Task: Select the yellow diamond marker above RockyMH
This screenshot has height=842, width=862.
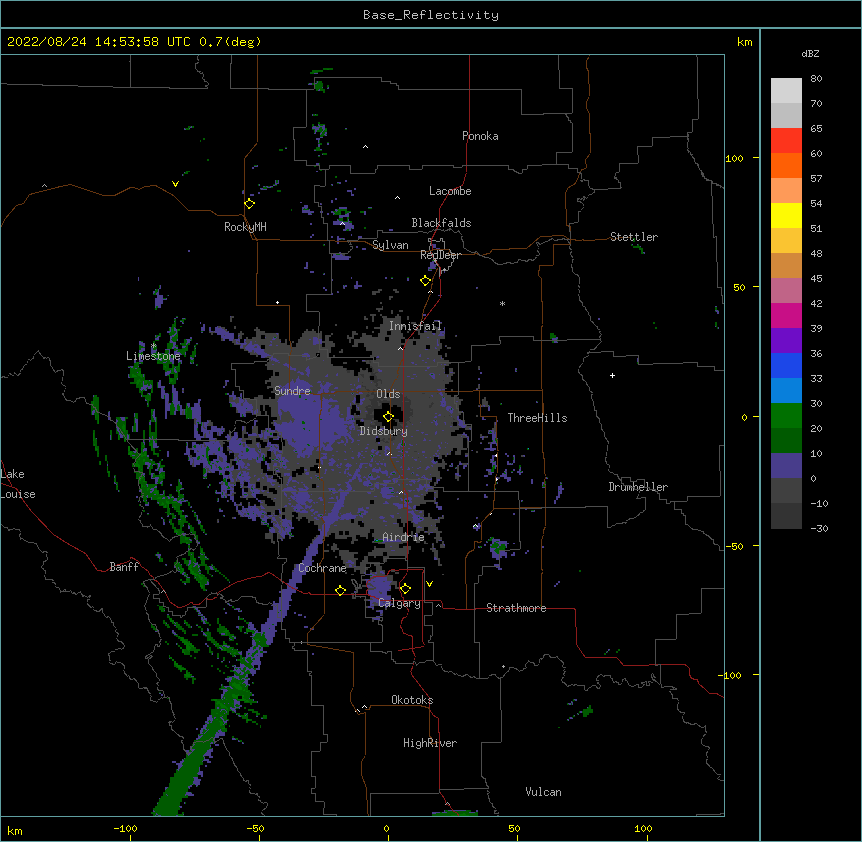Action: coord(250,204)
